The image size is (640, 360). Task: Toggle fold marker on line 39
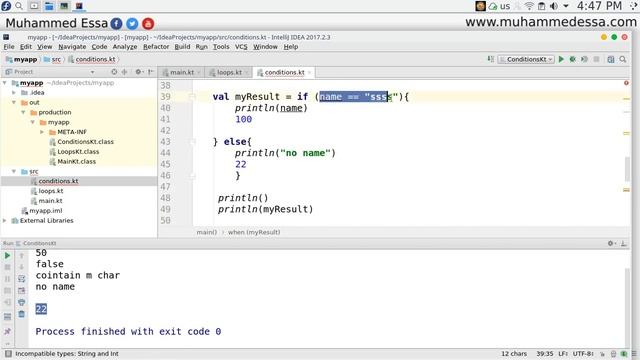(192, 97)
